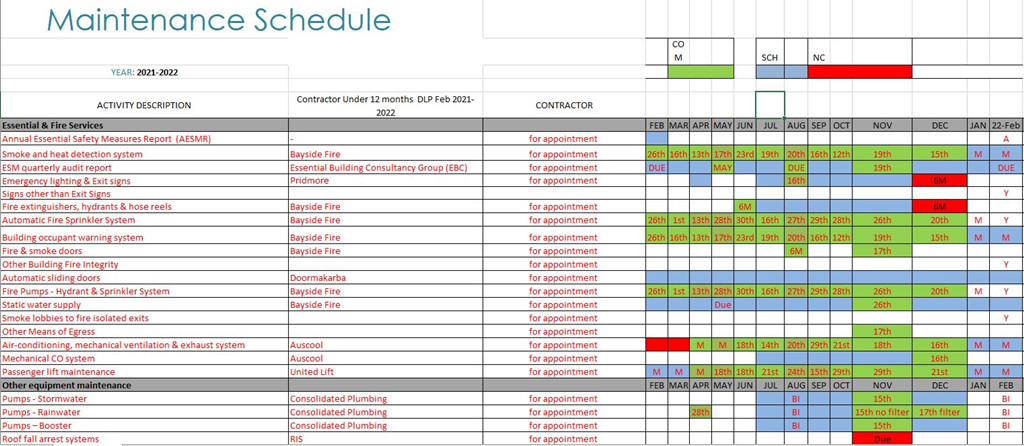
Task: Click the ACTIVITY DESCRIPTION column header
Action: [144, 105]
